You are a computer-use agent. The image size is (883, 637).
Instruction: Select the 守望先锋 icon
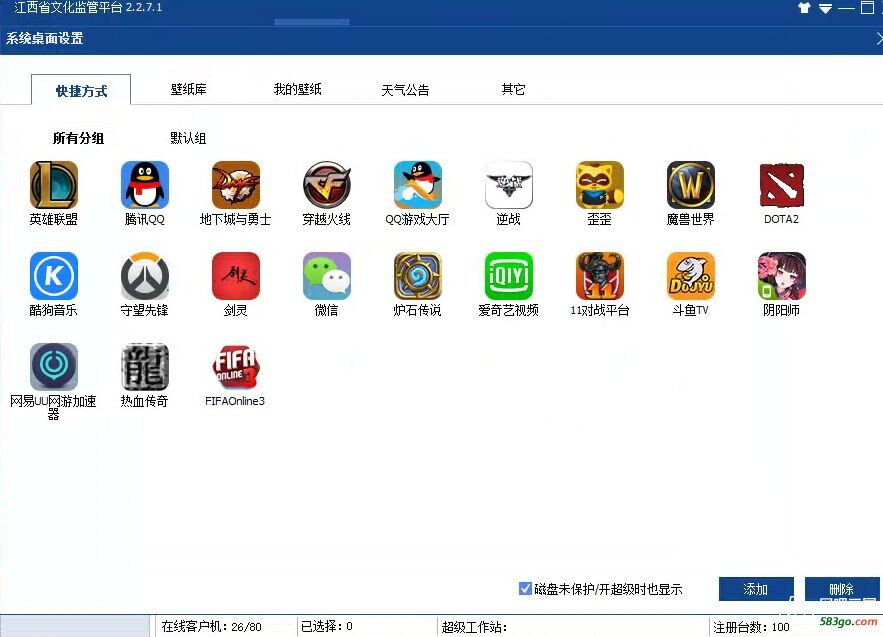click(x=145, y=276)
